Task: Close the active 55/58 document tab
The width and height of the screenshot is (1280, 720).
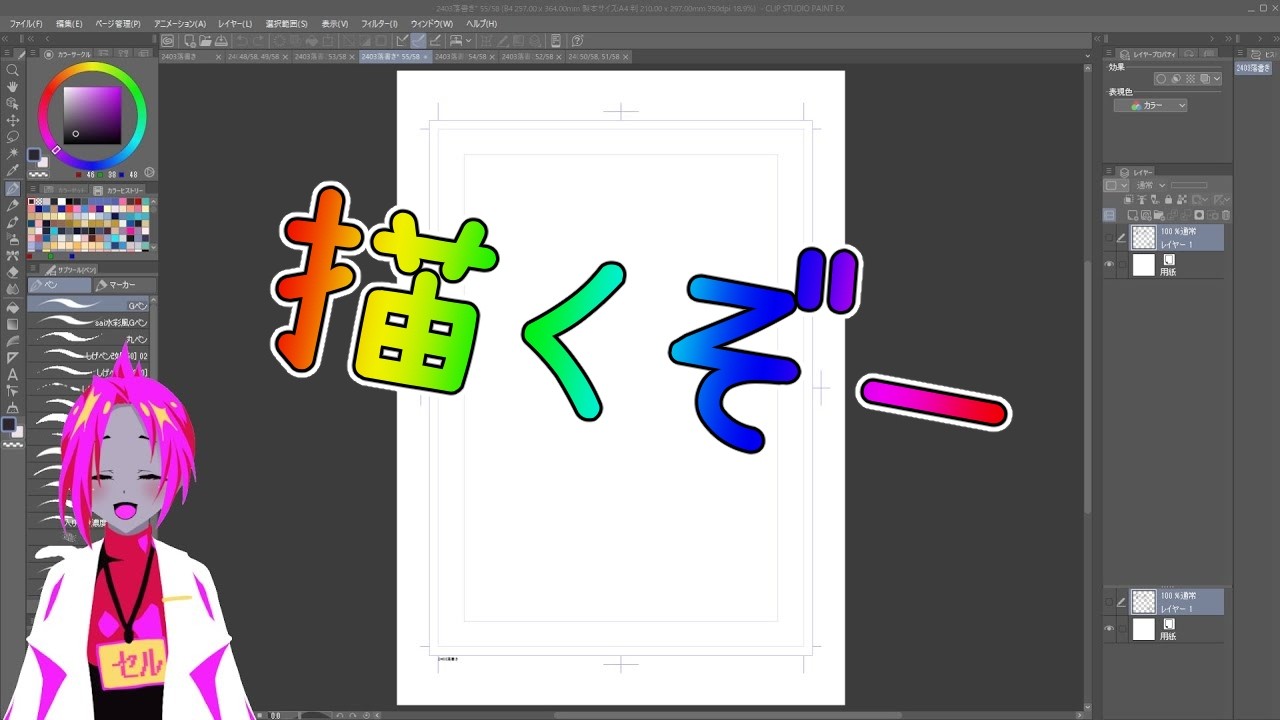Action: pyautogui.click(x=427, y=57)
